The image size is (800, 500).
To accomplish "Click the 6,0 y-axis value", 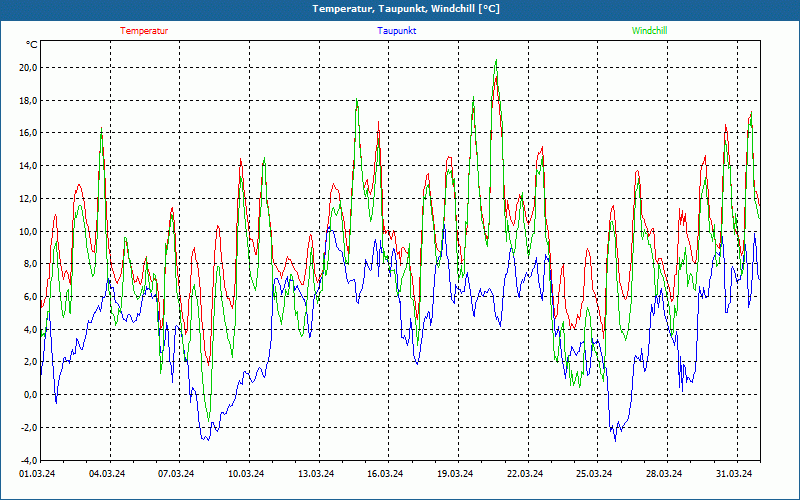I will (31, 296).
